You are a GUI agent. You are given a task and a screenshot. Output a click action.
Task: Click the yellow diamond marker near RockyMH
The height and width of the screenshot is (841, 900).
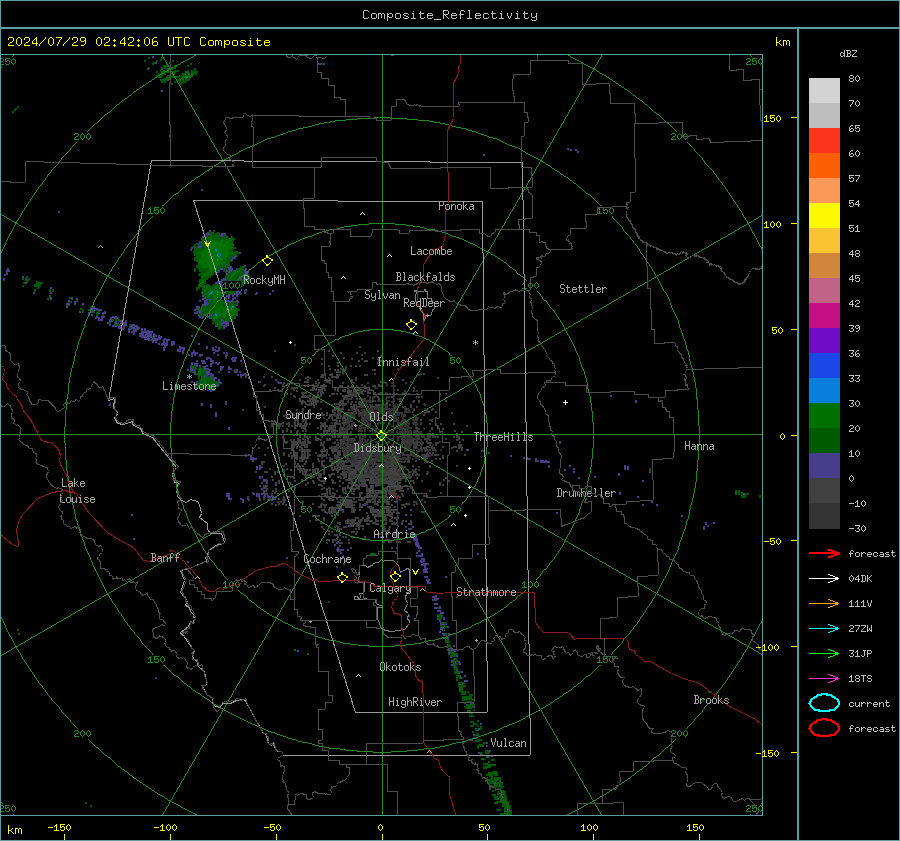click(267, 261)
